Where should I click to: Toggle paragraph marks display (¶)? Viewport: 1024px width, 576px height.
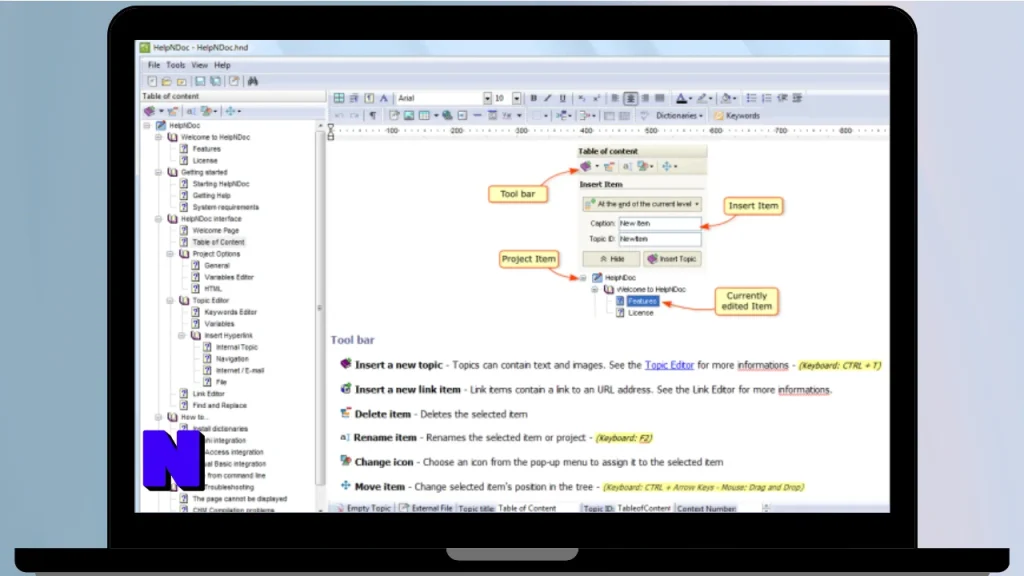(x=373, y=116)
